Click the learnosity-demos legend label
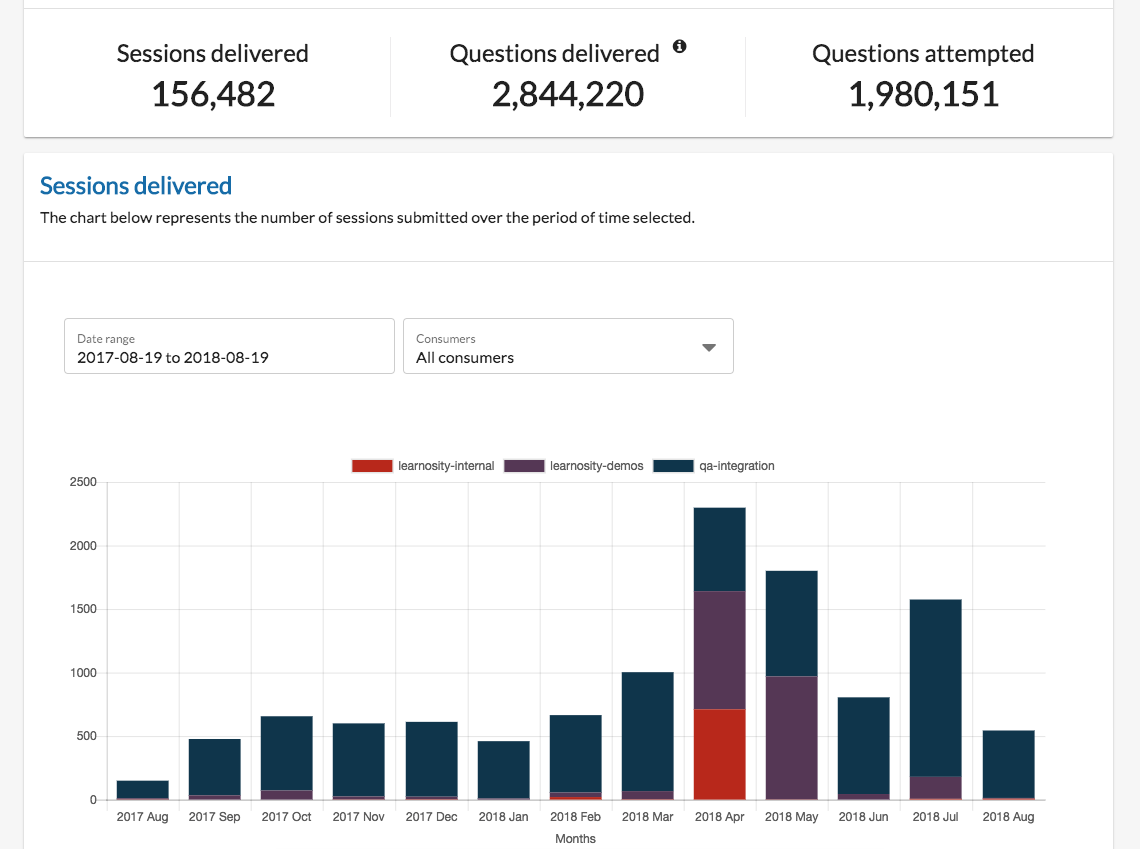The image size is (1140, 849). coord(596,466)
